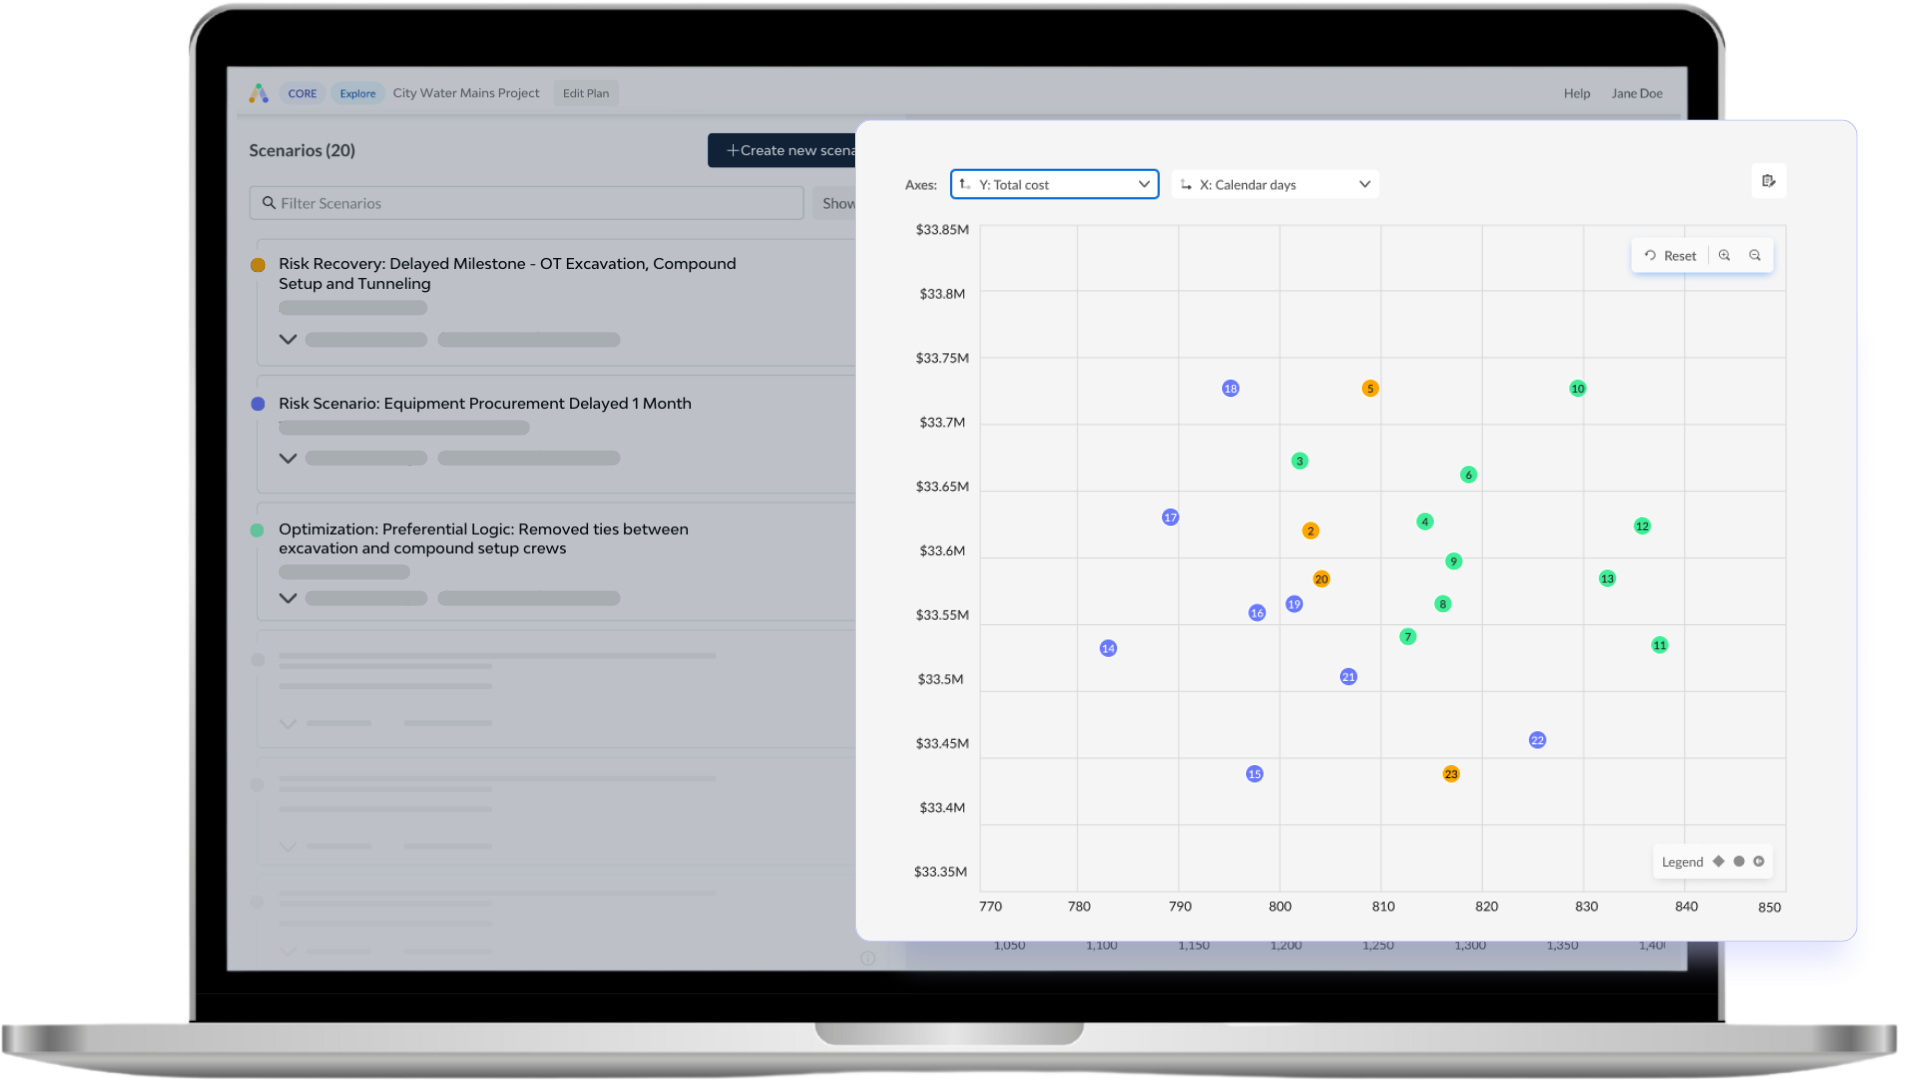
Task: Click the info icon at the scenario list bottom
Action: [868, 958]
